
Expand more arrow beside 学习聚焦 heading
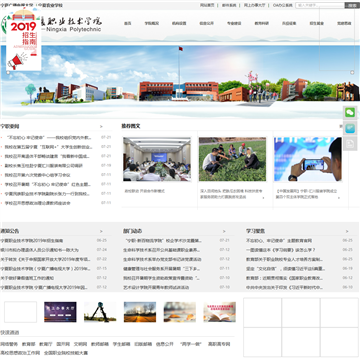pyautogui.click(x=347, y=231)
